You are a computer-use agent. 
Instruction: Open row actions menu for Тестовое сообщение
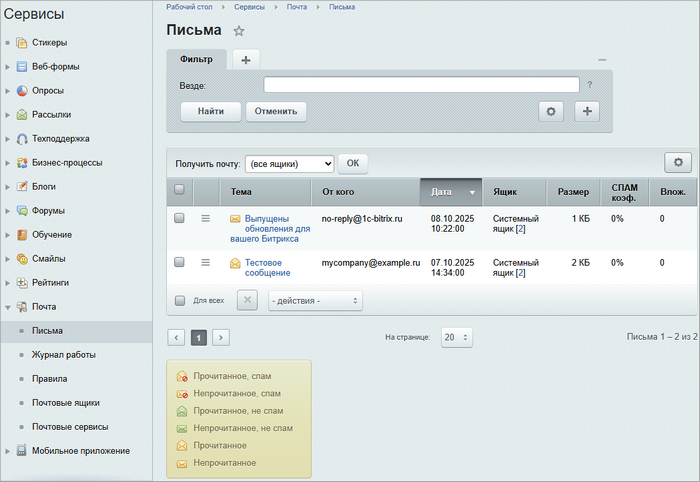[x=205, y=262]
